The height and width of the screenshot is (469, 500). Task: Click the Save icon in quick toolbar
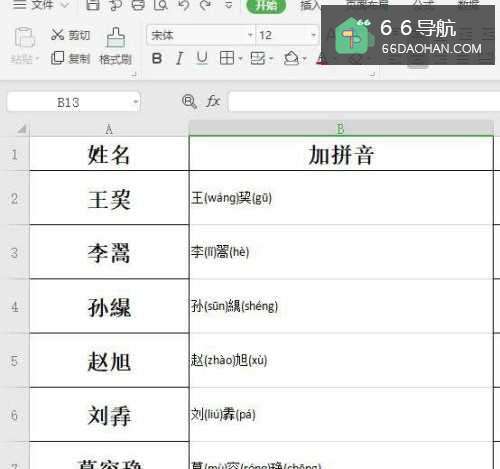coord(93,5)
